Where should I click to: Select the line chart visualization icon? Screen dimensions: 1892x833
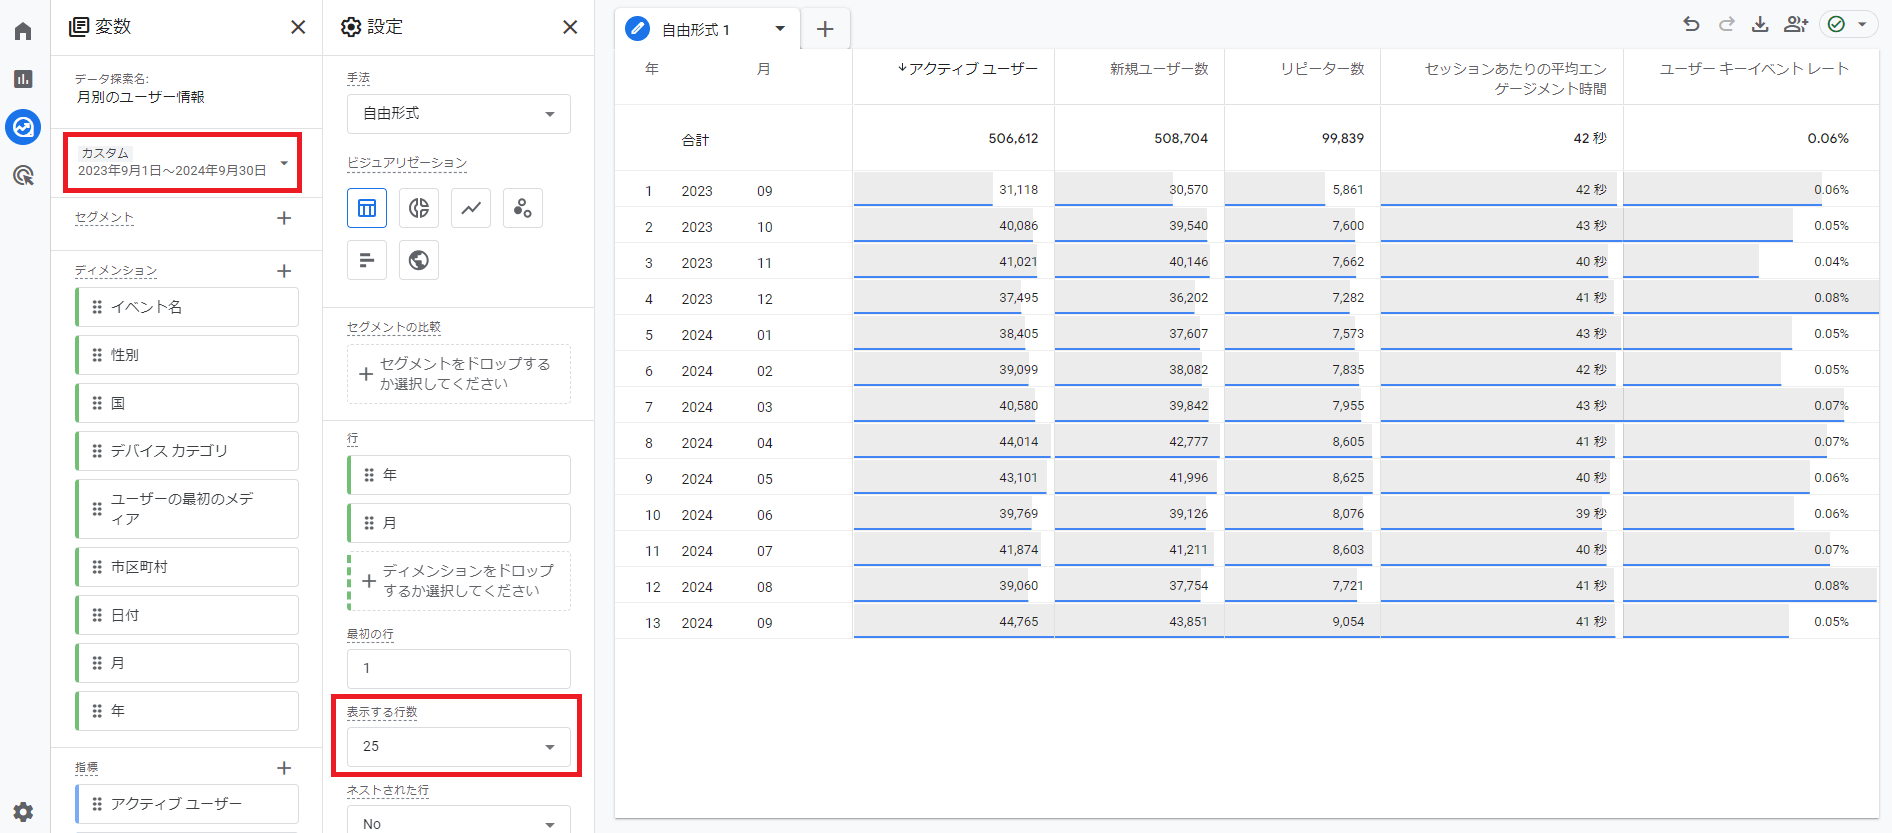(x=471, y=208)
